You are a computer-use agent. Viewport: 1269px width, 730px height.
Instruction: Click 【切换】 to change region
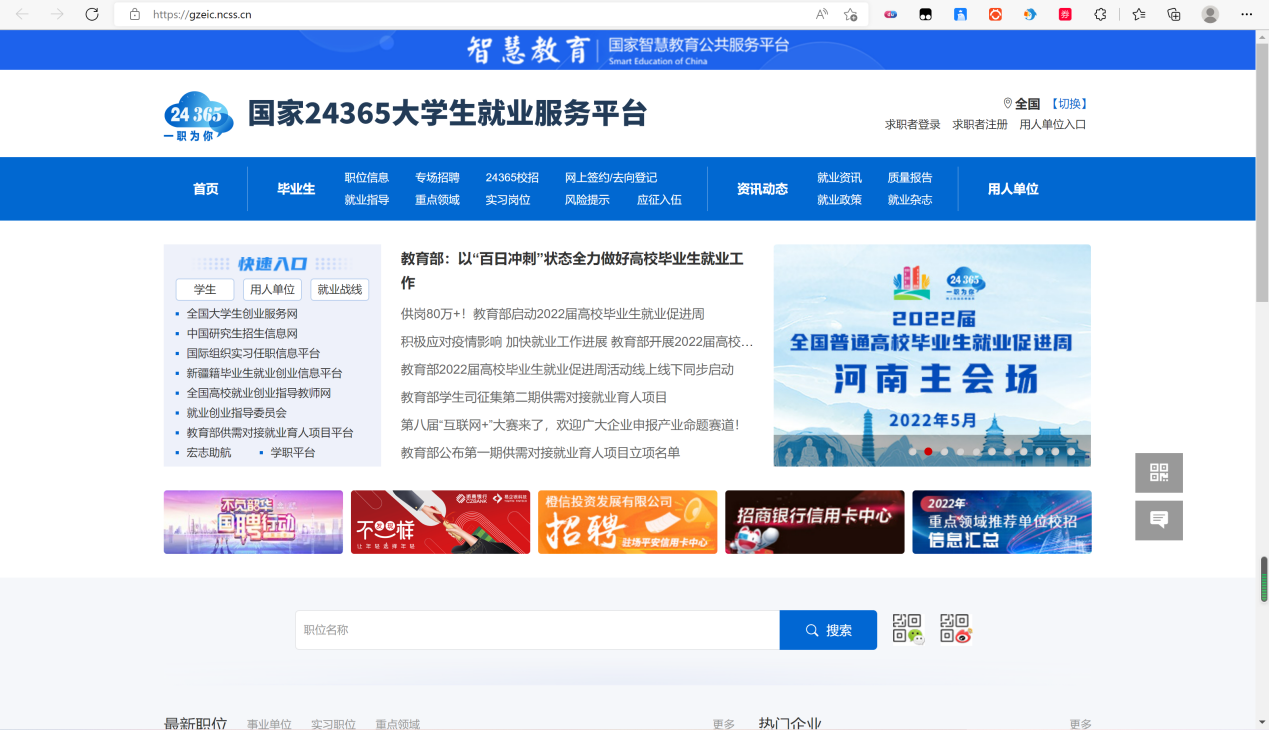(x=1068, y=104)
